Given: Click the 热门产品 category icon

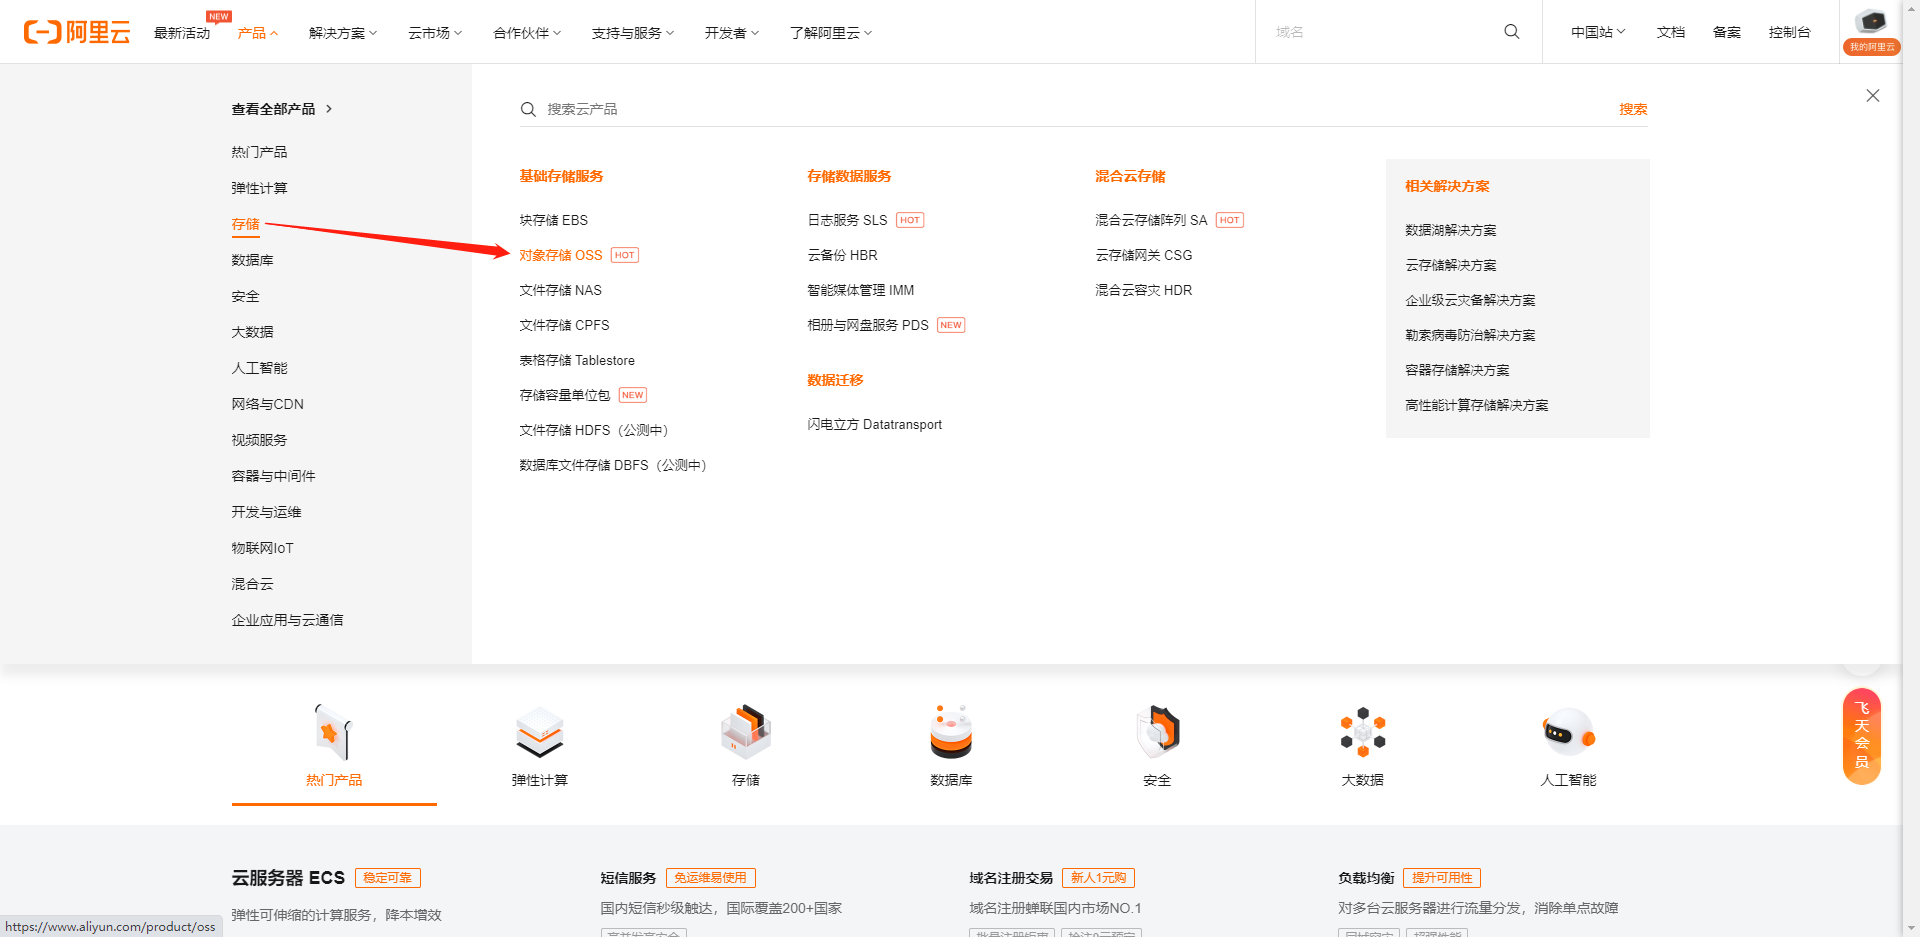Looking at the screenshot, I should [334, 732].
